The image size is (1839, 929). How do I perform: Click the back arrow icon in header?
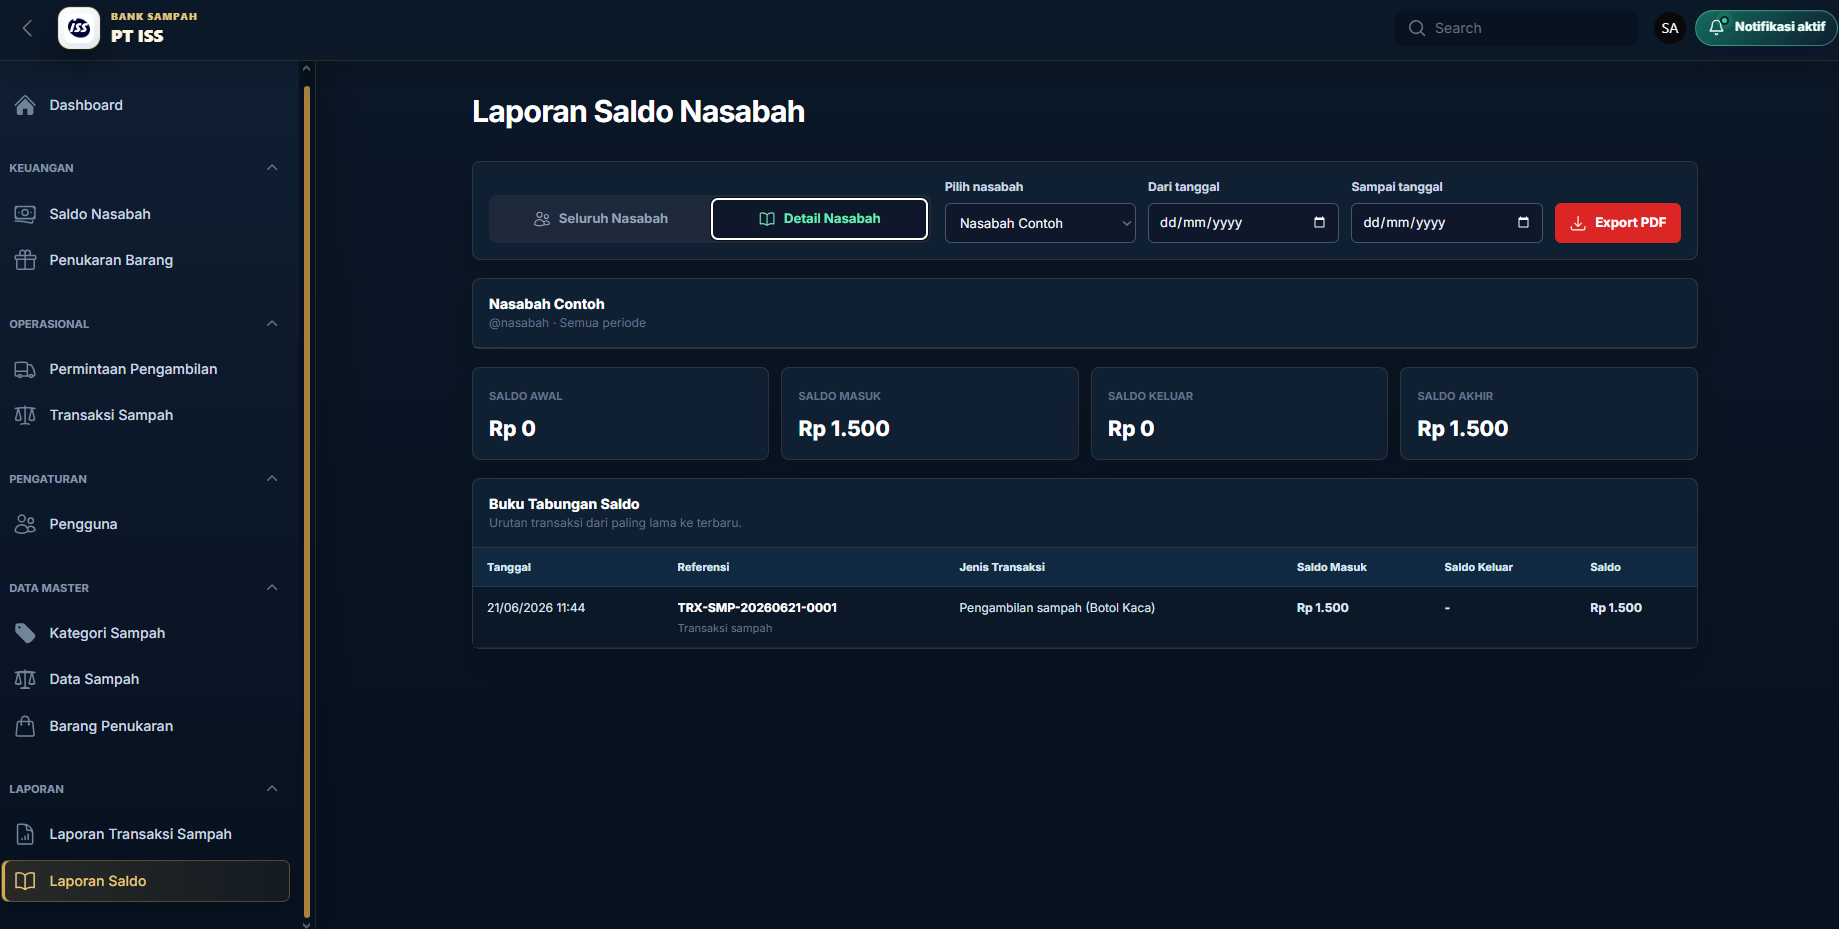tap(27, 28)
